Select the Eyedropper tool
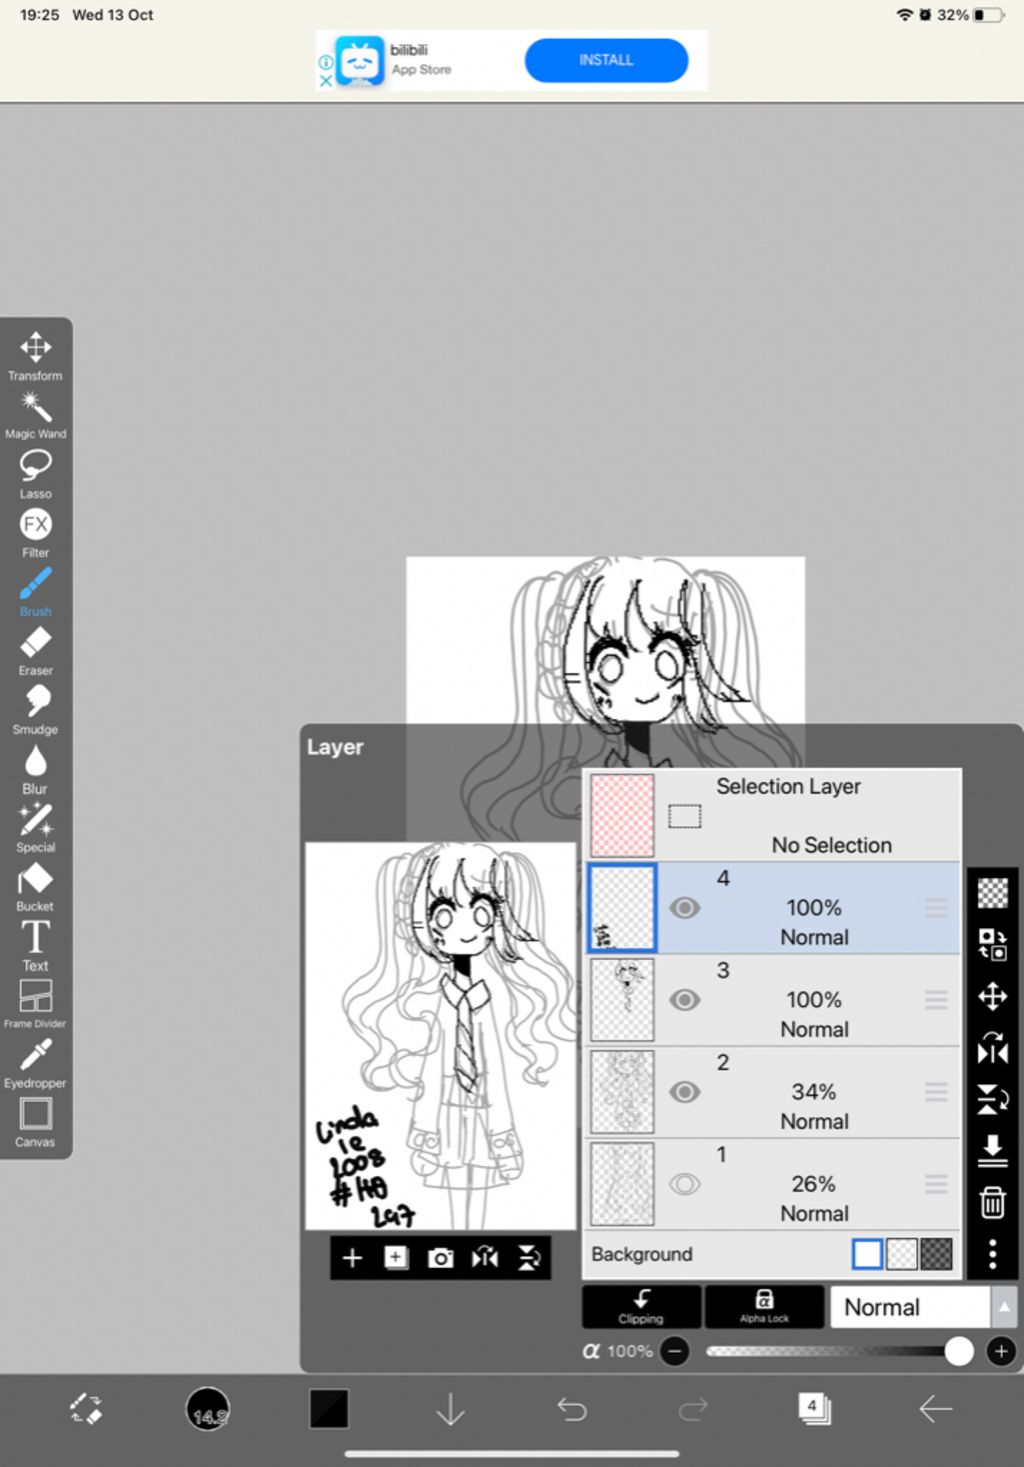 coord(35,1063)
